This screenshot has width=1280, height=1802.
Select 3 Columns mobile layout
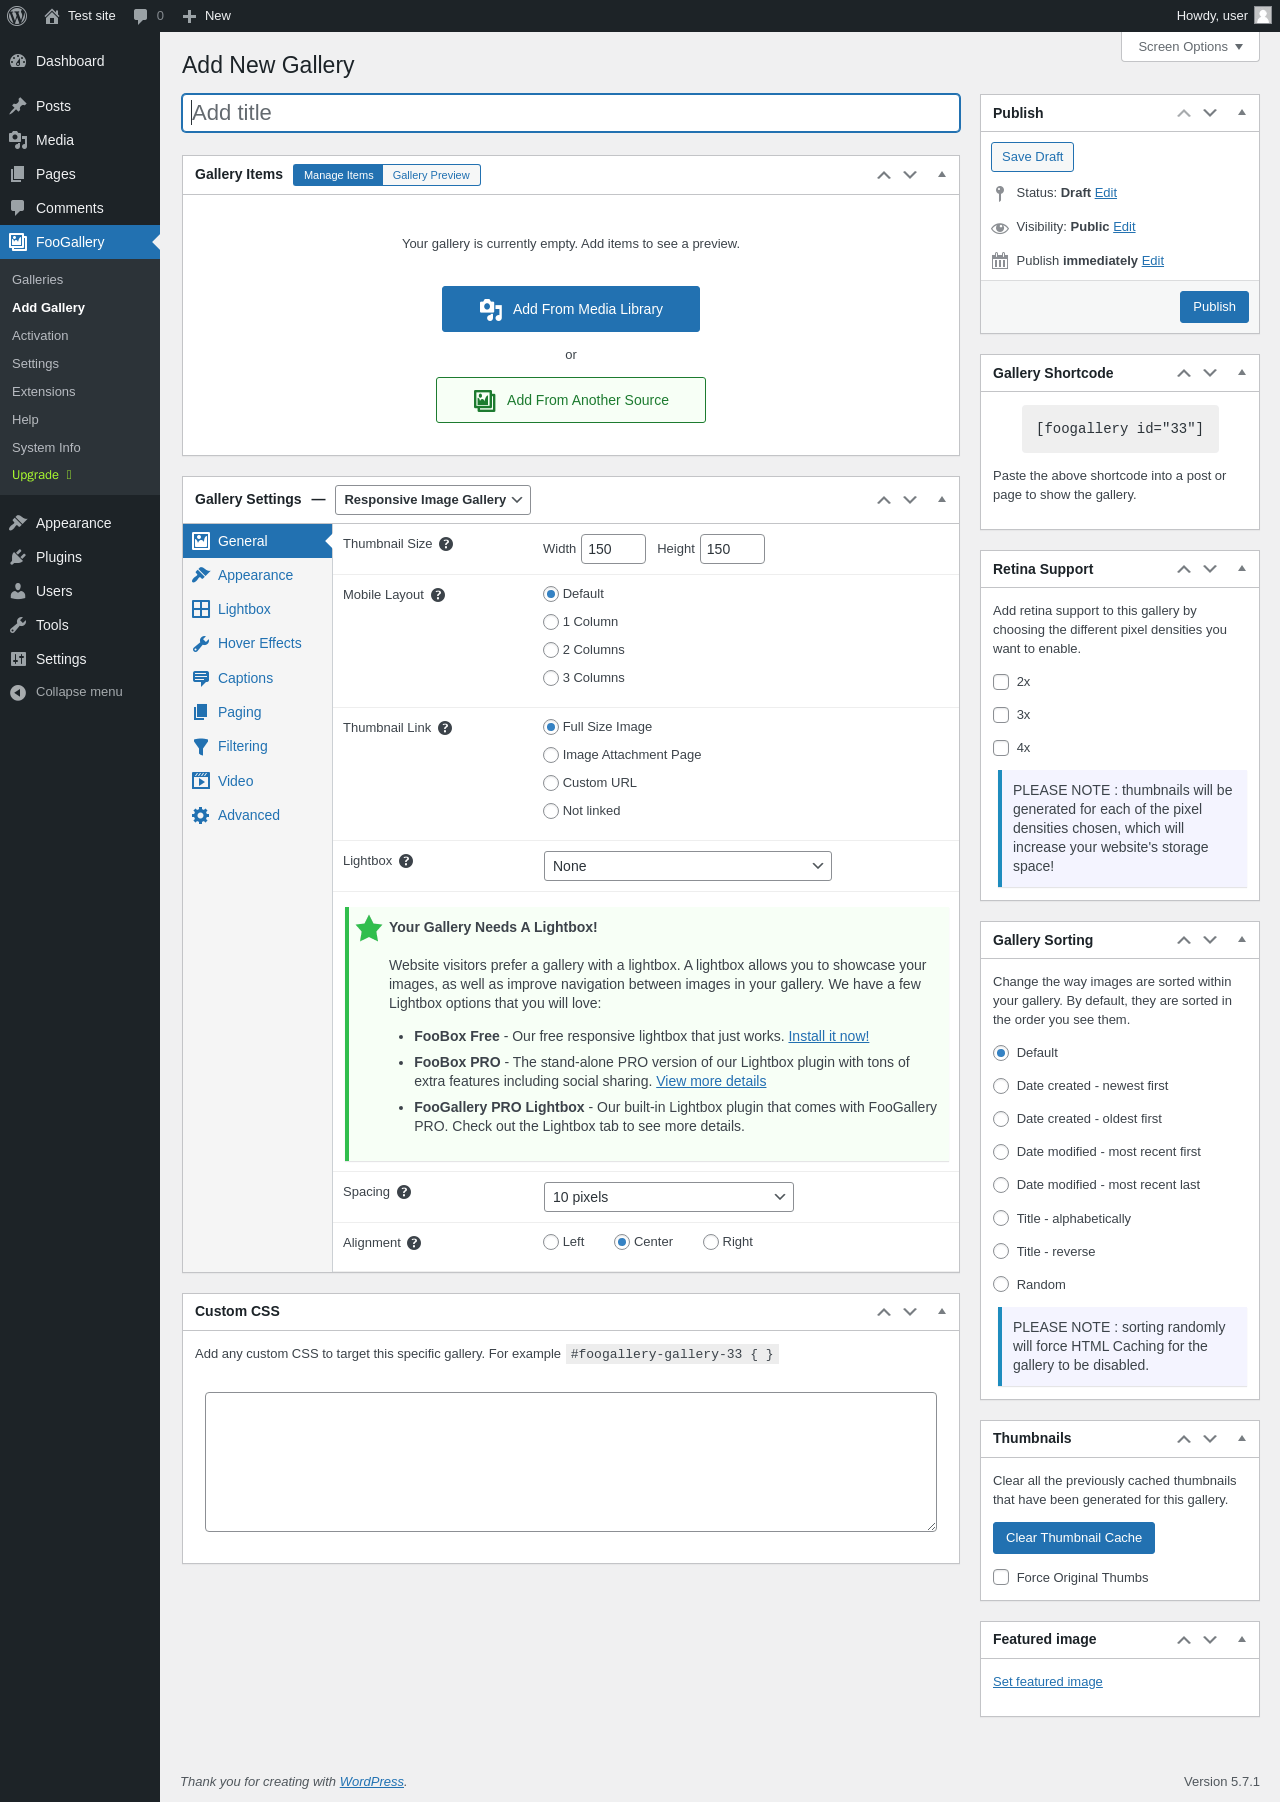[x=551, y=678]
